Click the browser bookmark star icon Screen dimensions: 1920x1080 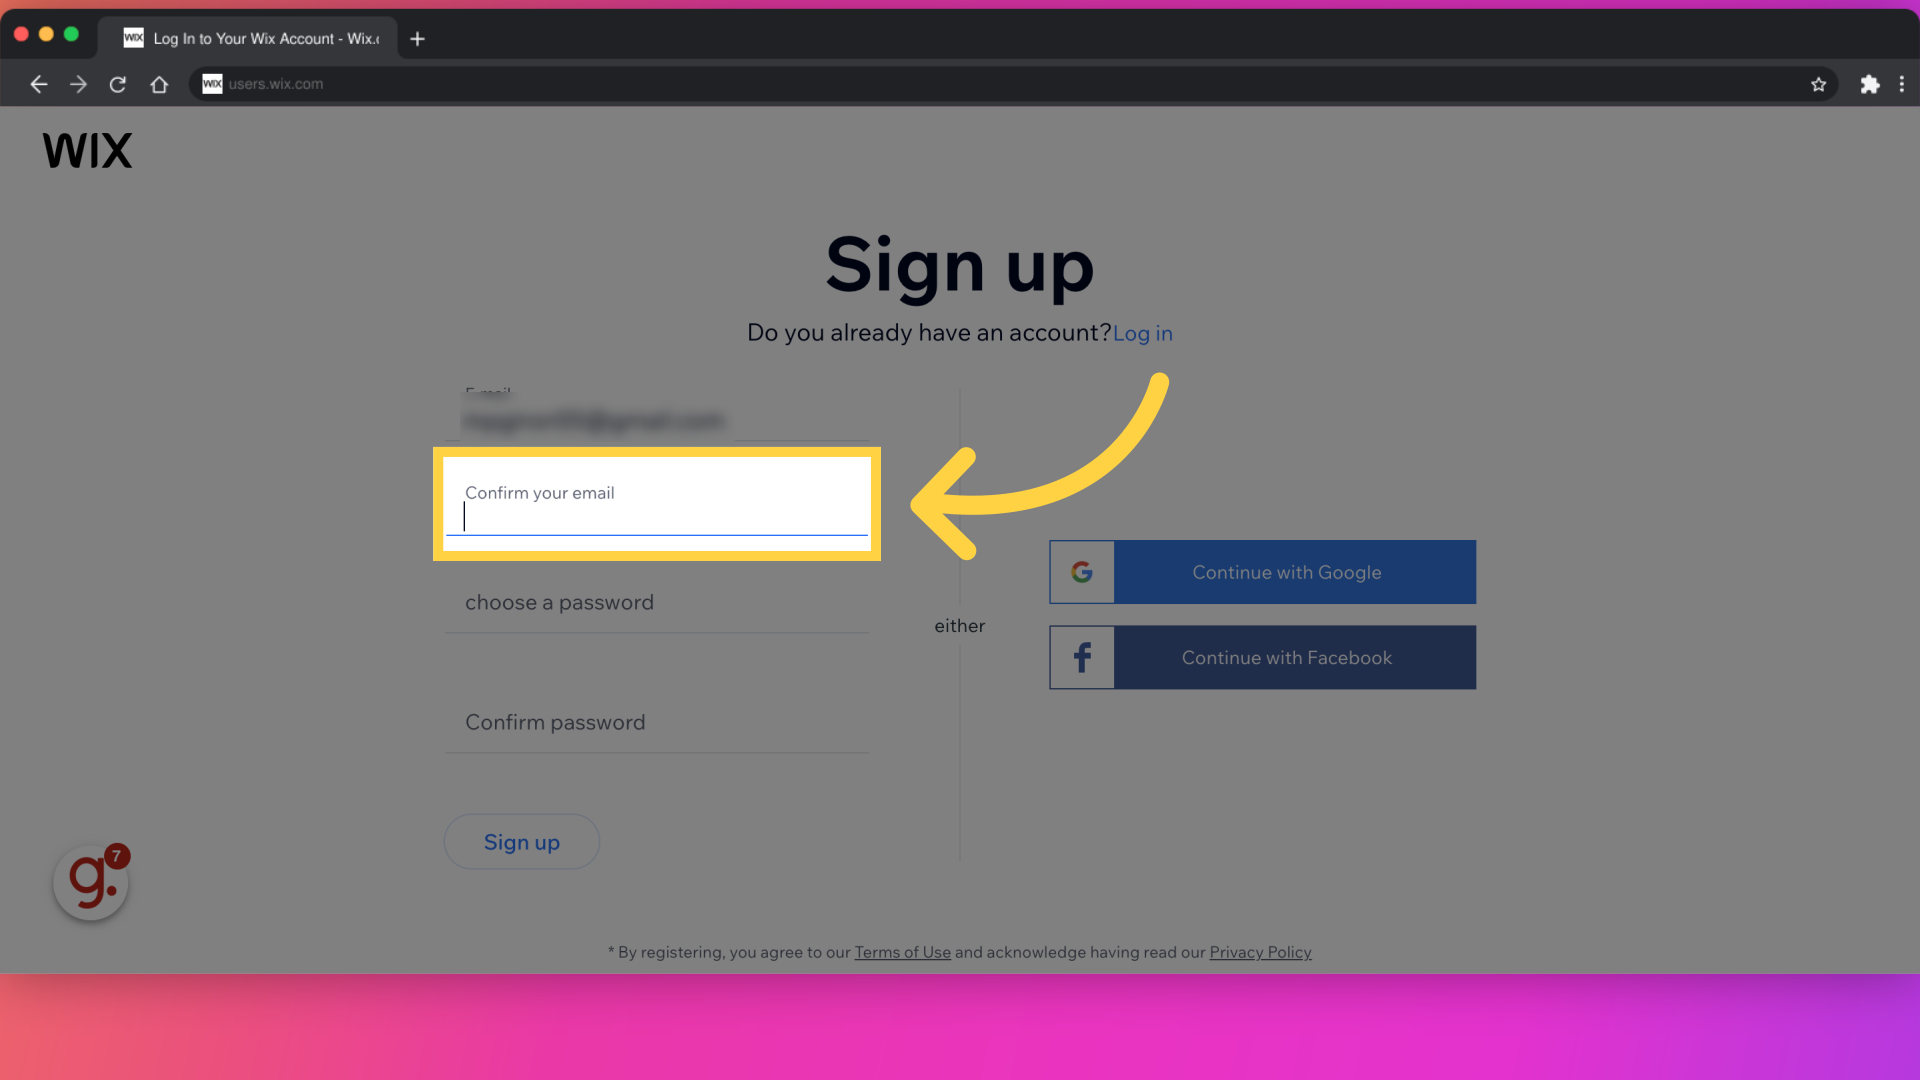point(1820,83)
